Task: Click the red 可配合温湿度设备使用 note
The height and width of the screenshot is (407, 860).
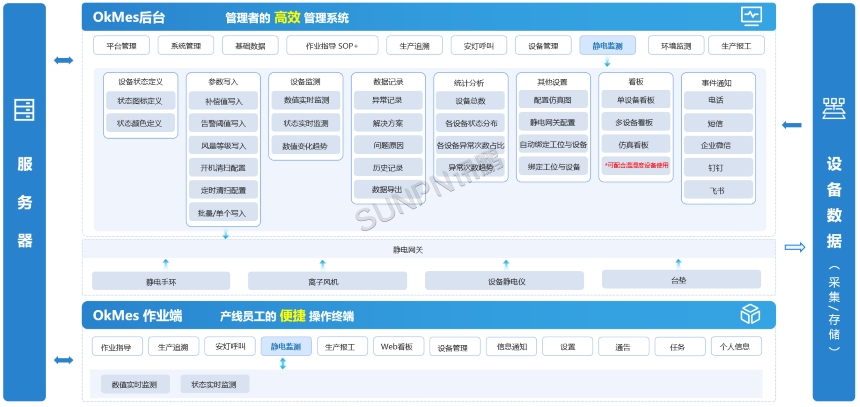Action: 636,166
